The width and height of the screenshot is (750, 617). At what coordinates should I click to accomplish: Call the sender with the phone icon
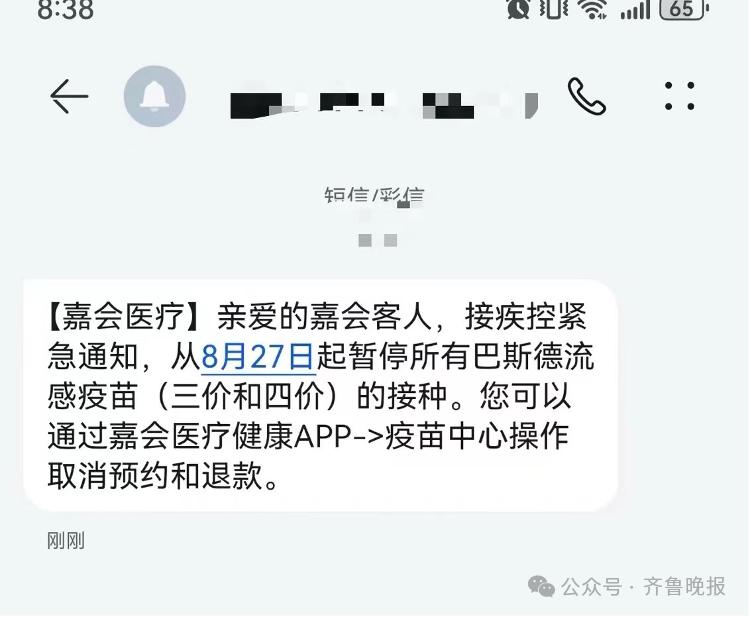[x=587, y=97]
